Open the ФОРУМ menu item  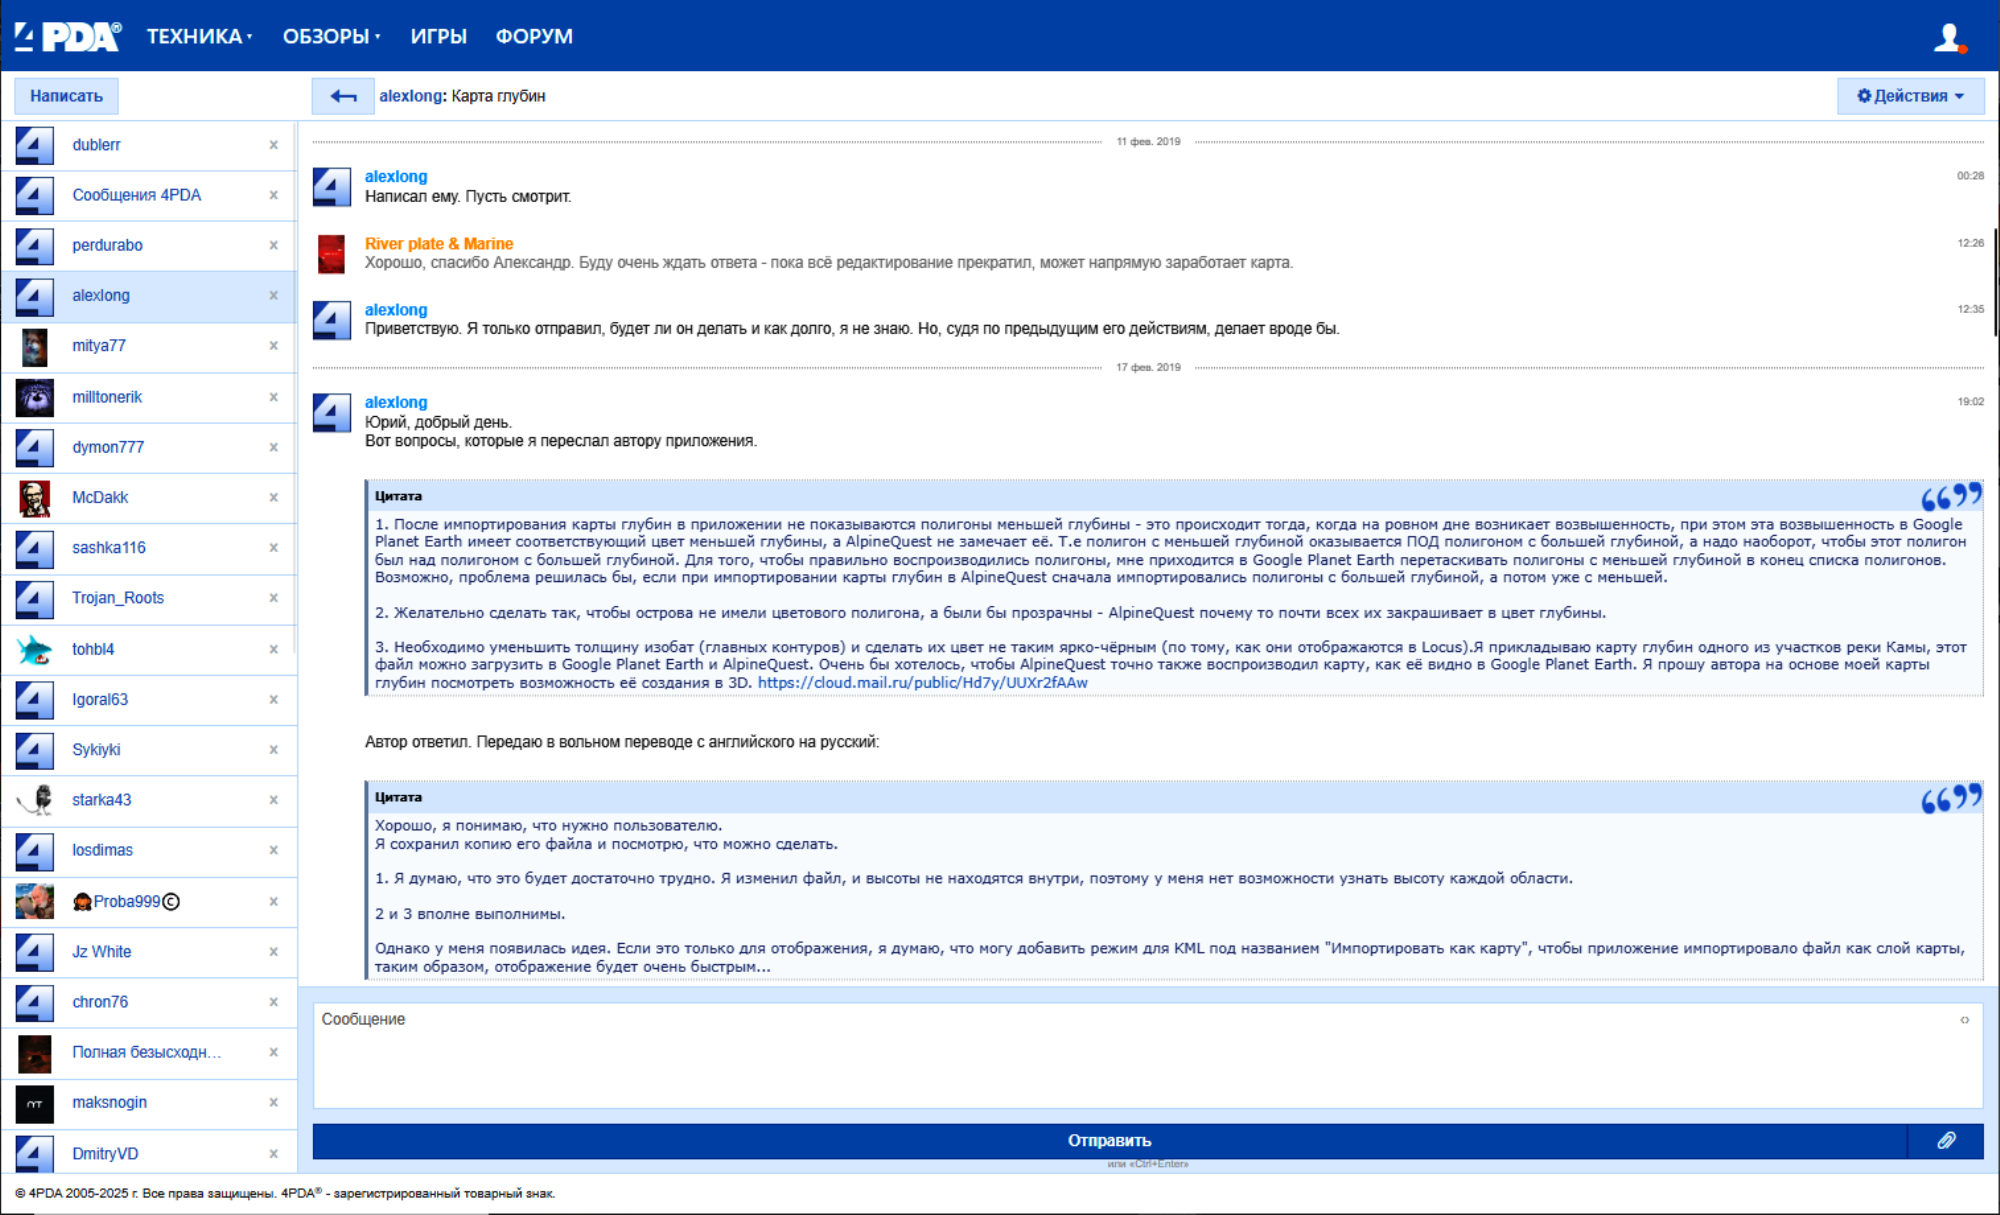click(x=534, y=37)
